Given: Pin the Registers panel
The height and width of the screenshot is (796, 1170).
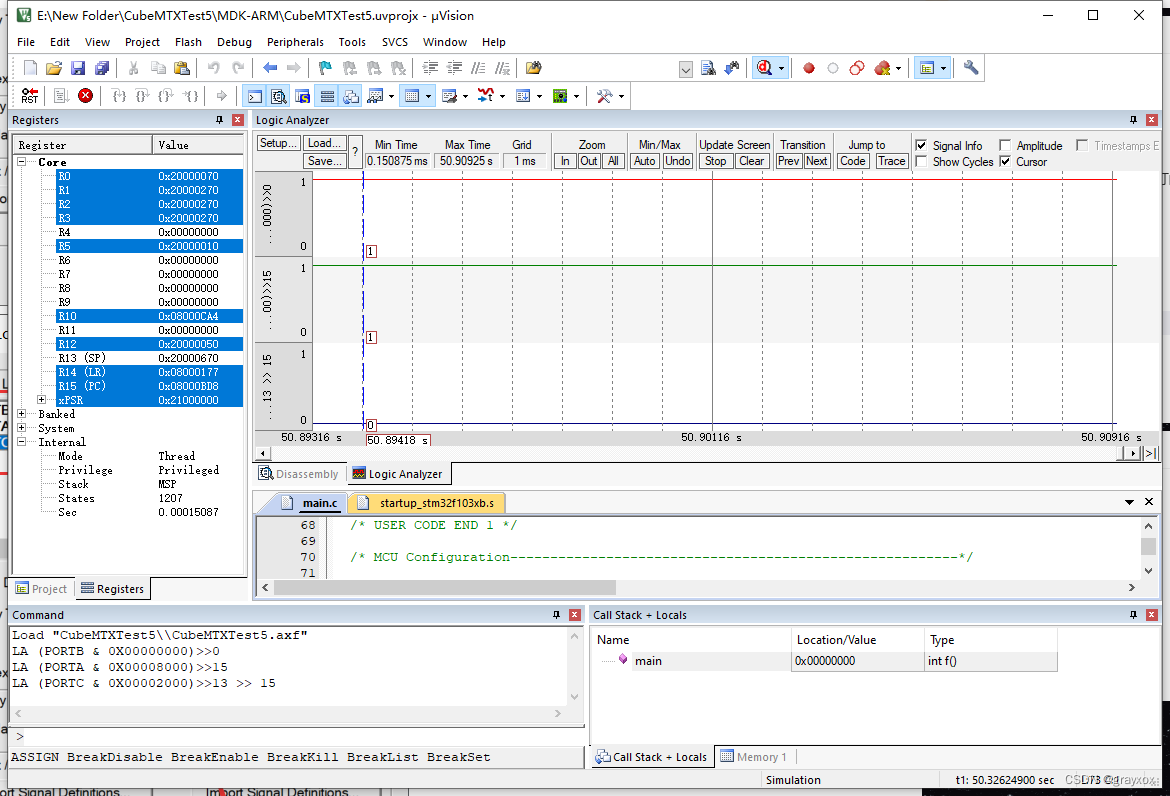Looking at the screenshot, I should 219,120.
